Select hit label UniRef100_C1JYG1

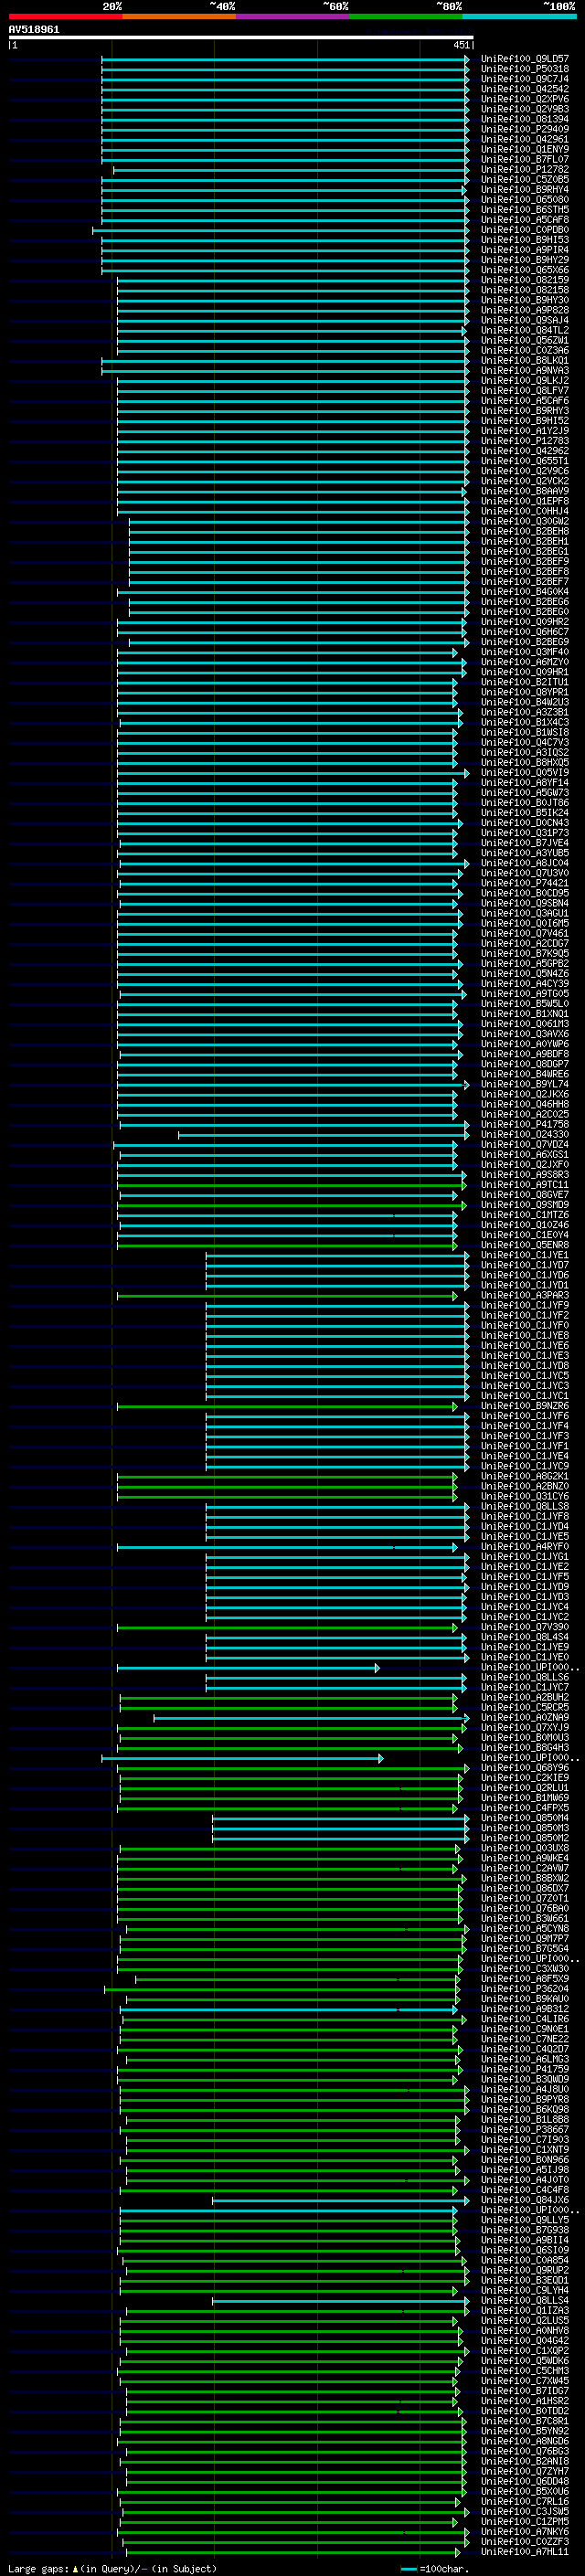point(525,1557)
